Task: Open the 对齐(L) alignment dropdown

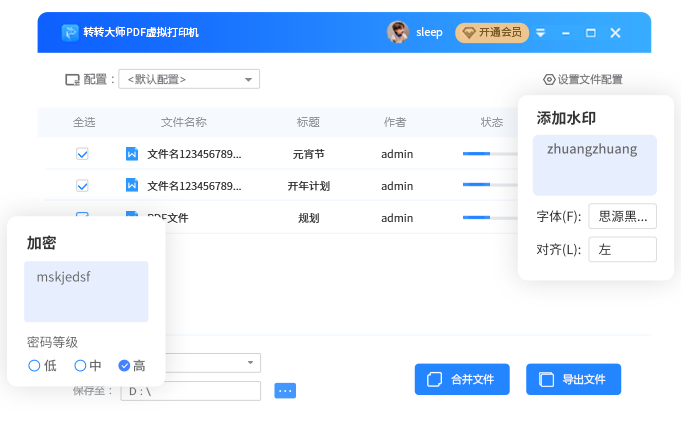Action: pos(622,249)
